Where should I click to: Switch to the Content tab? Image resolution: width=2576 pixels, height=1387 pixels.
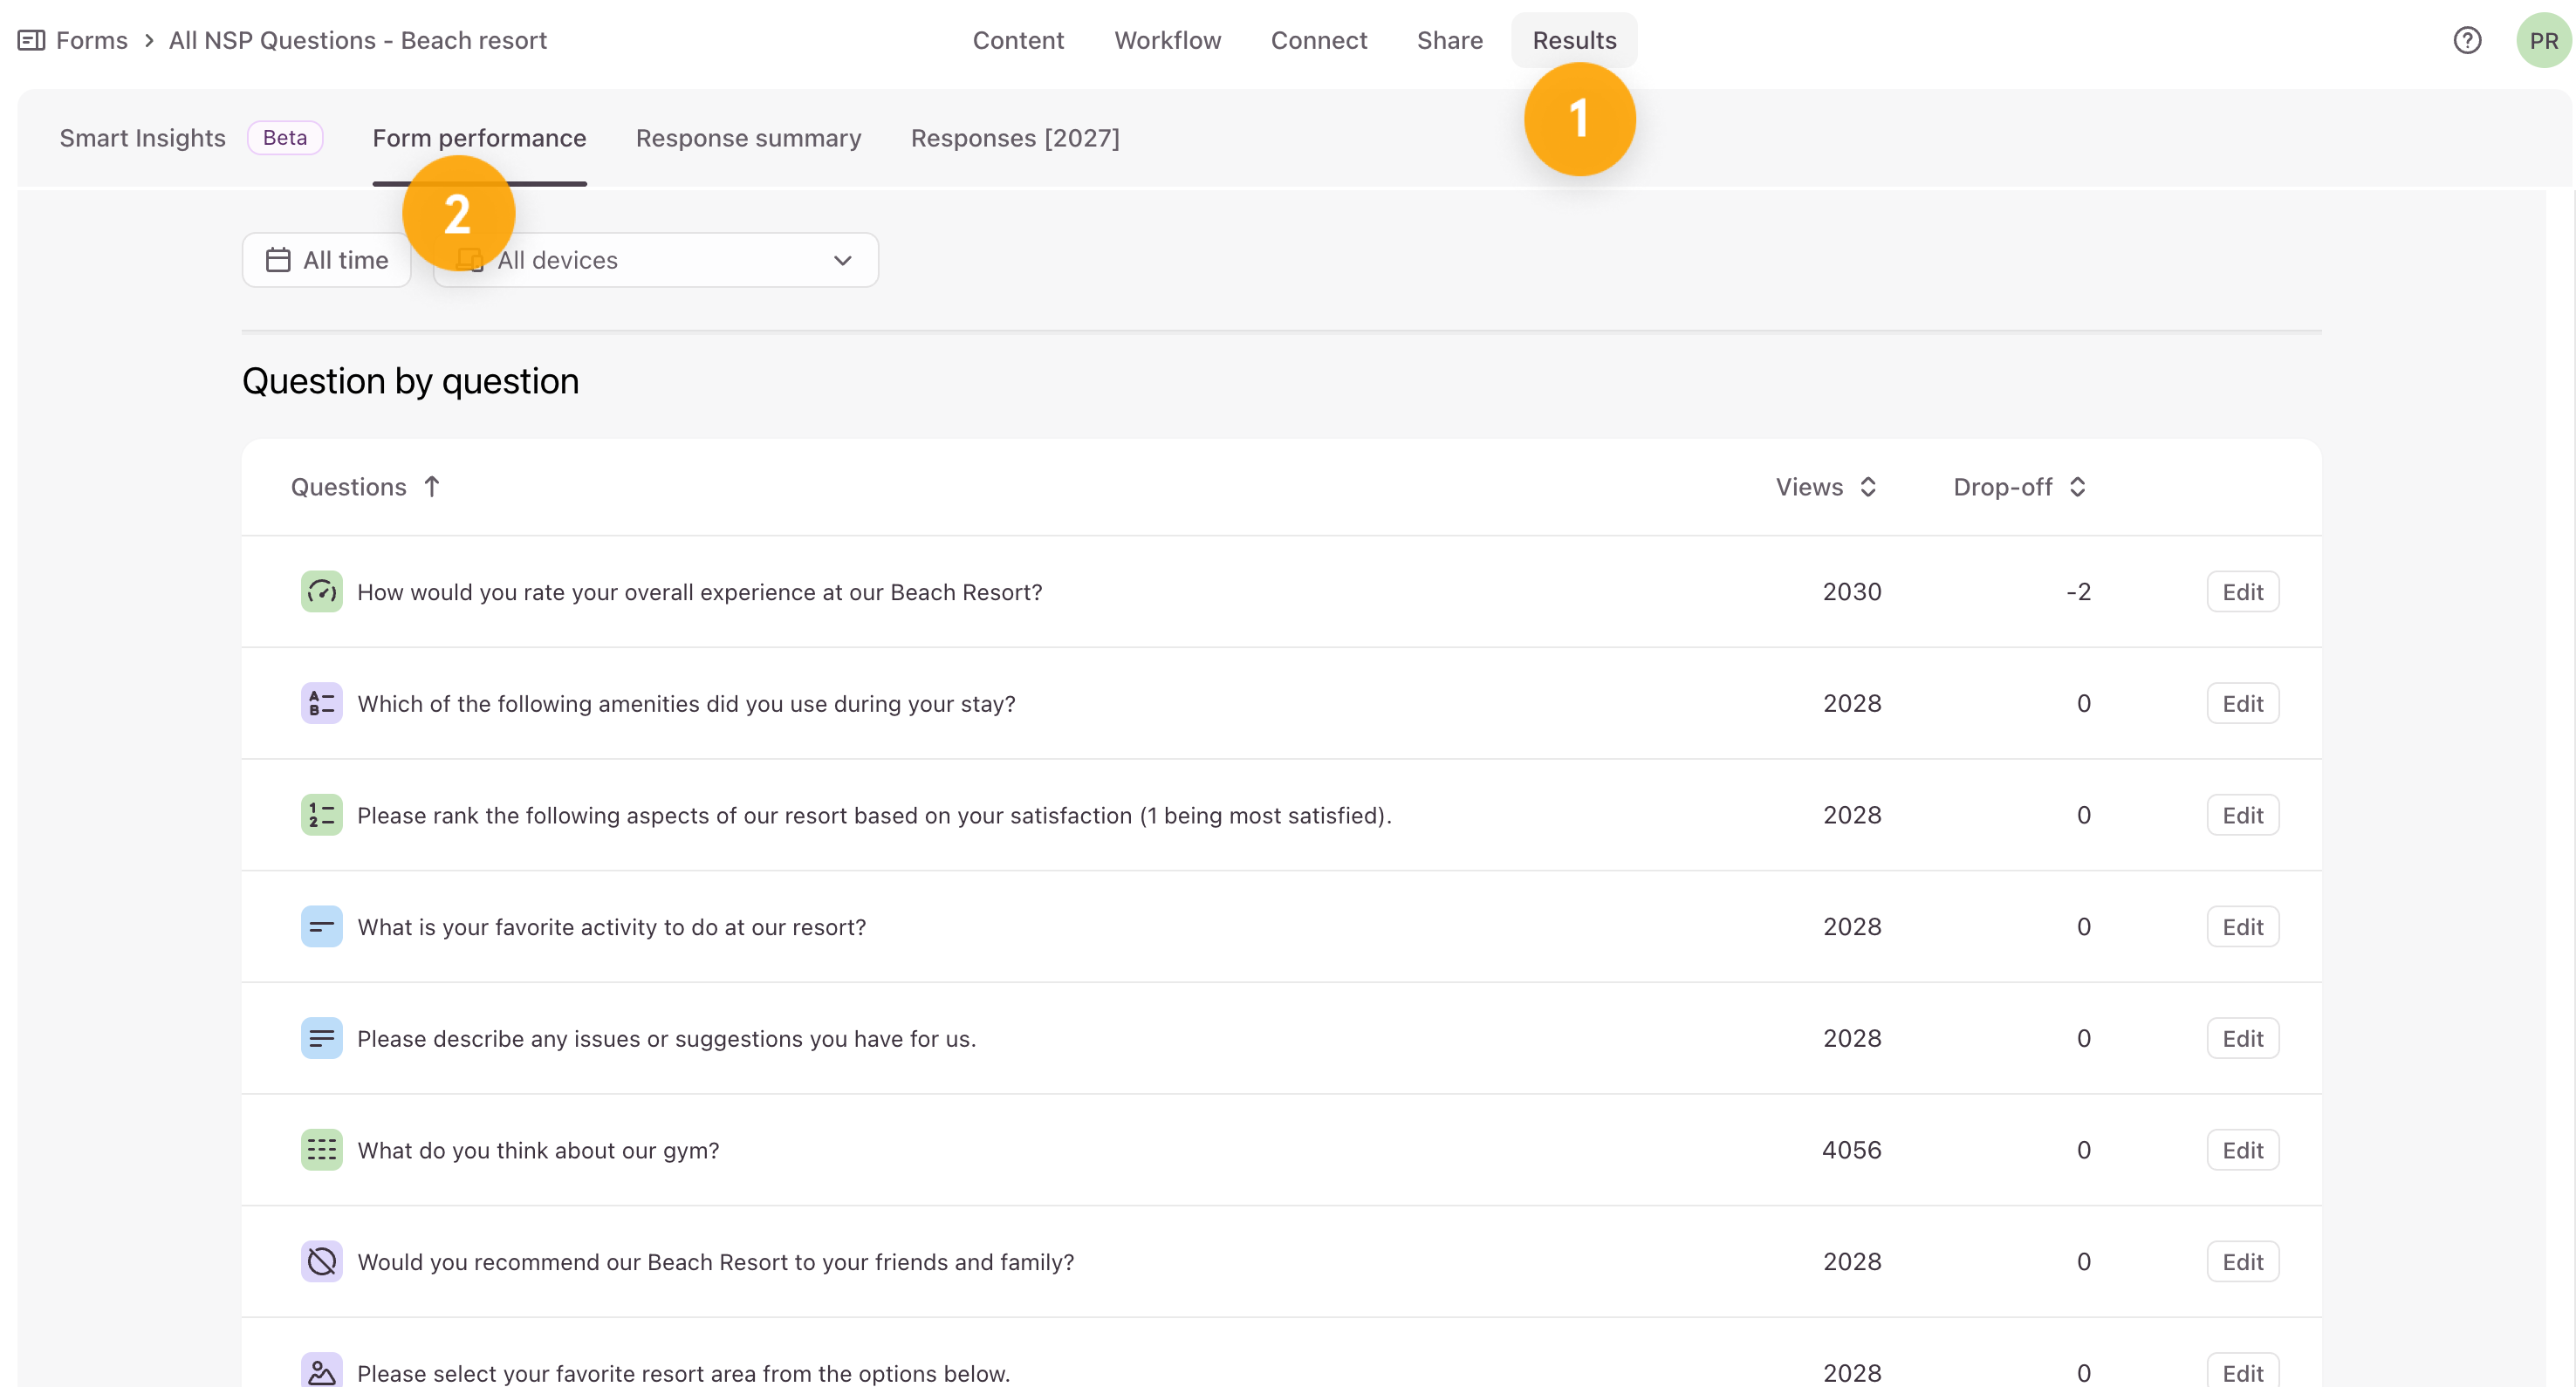tap(1018, 40)
